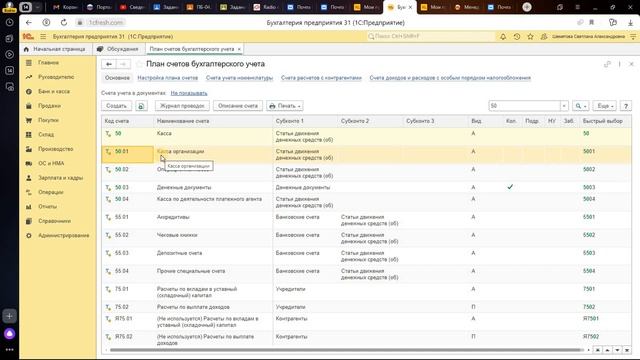Open Счета учета номенклатуры link
Screen dimensions: 640x360
(x=239, y=78)
